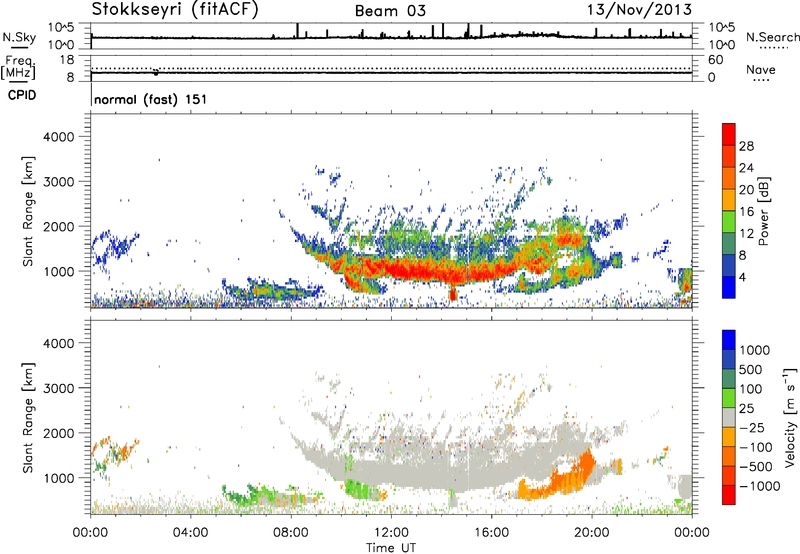800x554 pixels.
Task: Click the -500 tick on Velocity colorbar
Action: tap(756, 467)
